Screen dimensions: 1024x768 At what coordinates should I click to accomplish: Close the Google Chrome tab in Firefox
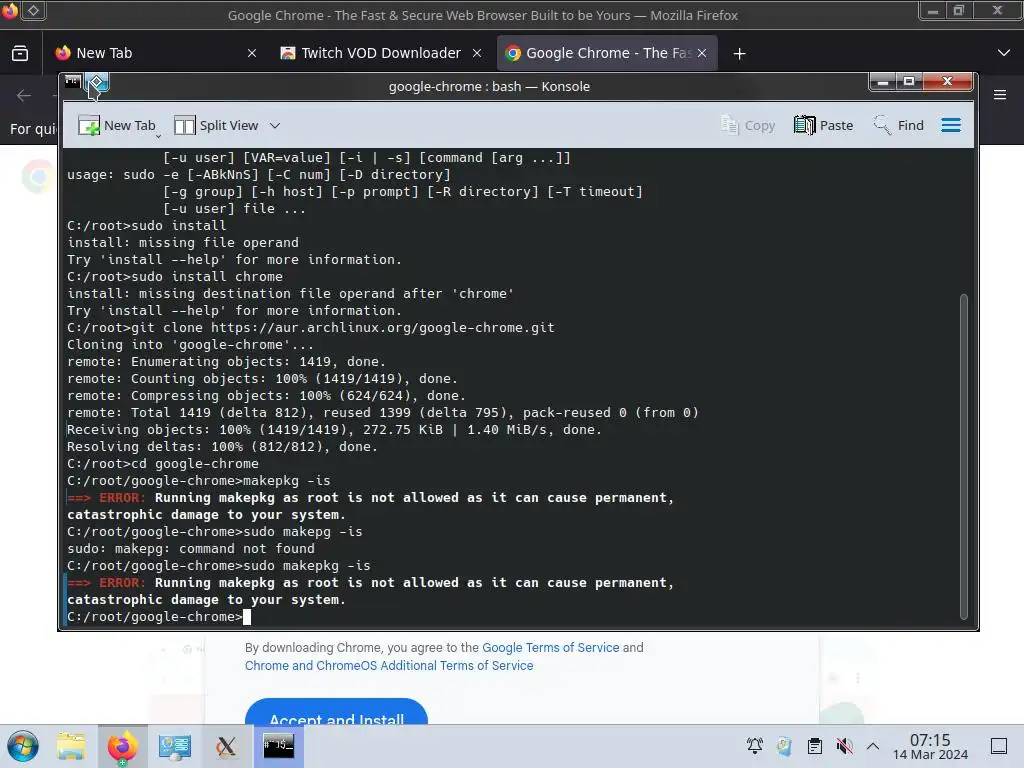[702, 54]
